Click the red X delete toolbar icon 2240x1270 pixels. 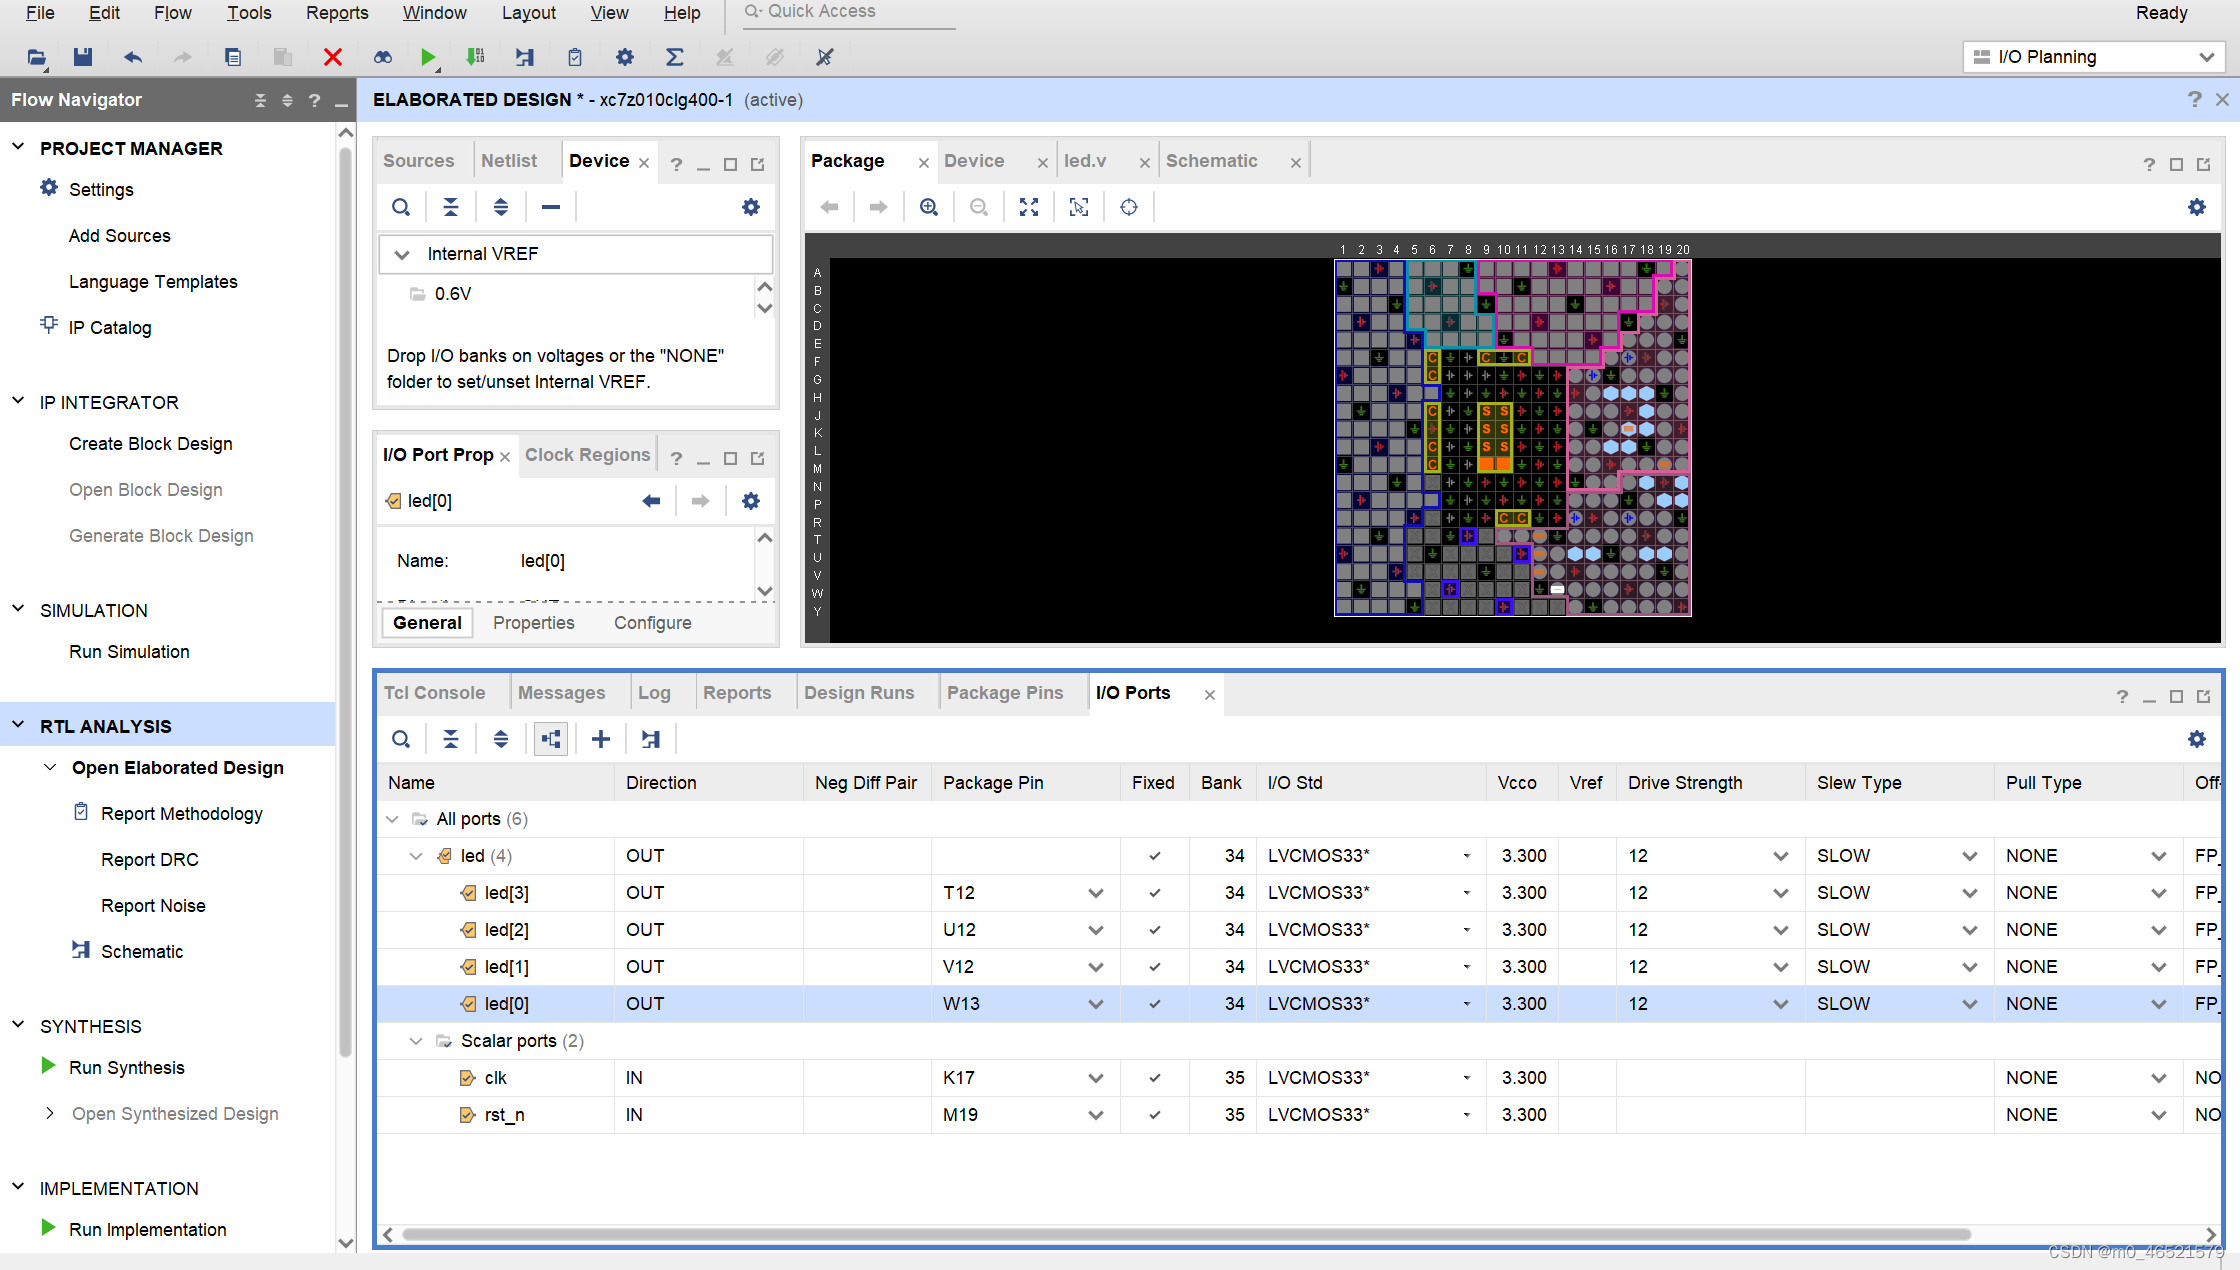[x=333, y=57]
